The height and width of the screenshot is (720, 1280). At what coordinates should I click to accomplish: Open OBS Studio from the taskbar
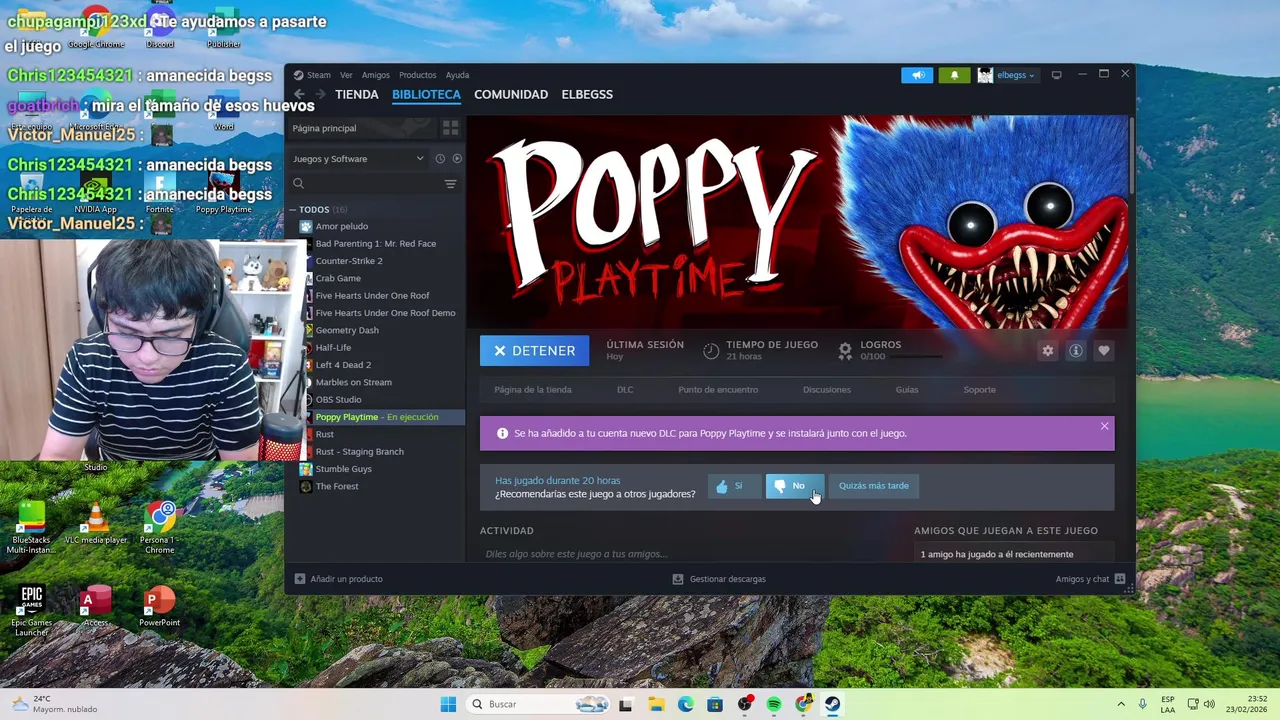click(744, 704)
